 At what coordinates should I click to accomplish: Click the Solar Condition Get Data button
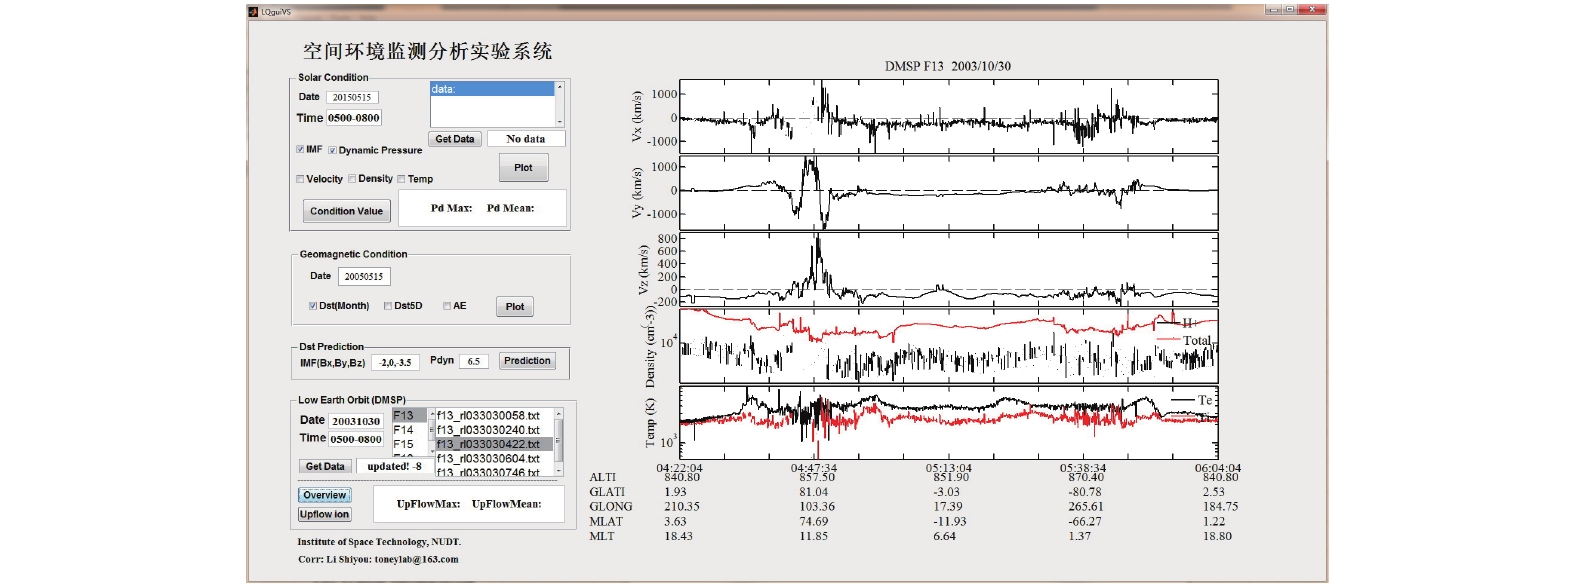(x=455, y=139)
